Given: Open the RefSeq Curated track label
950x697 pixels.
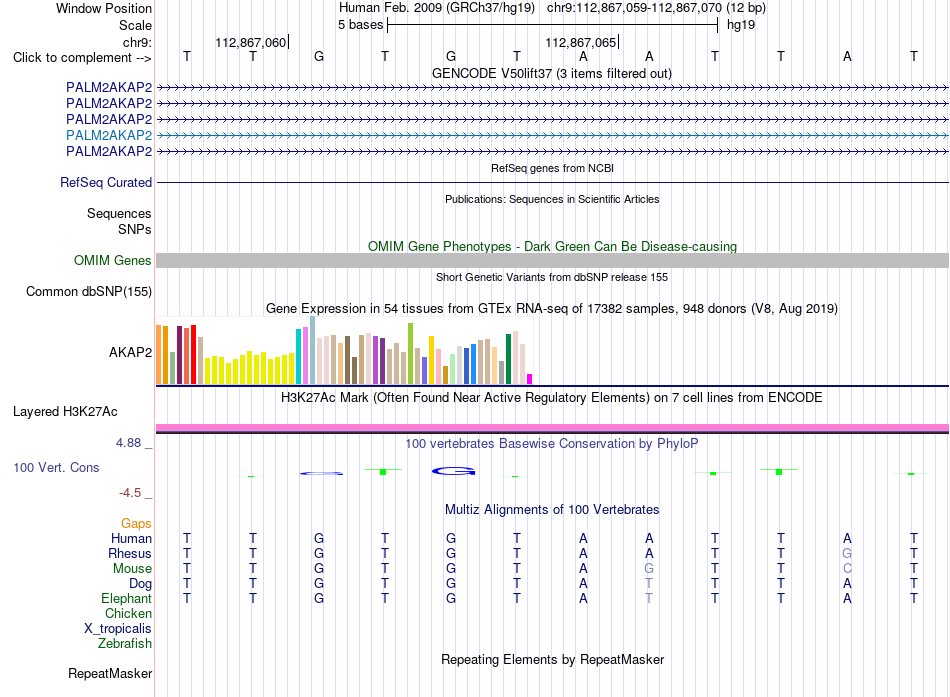Looking at the screenshot, I should pos(106,182).
